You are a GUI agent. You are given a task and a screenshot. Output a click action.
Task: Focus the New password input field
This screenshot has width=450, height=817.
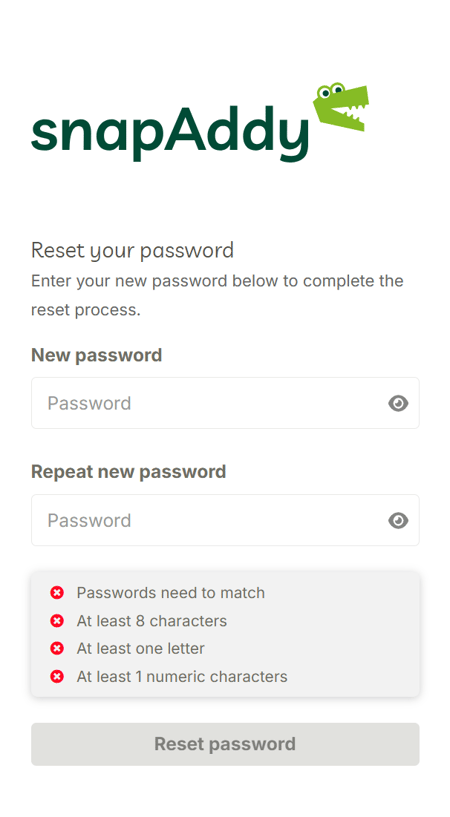pos(225,403)
